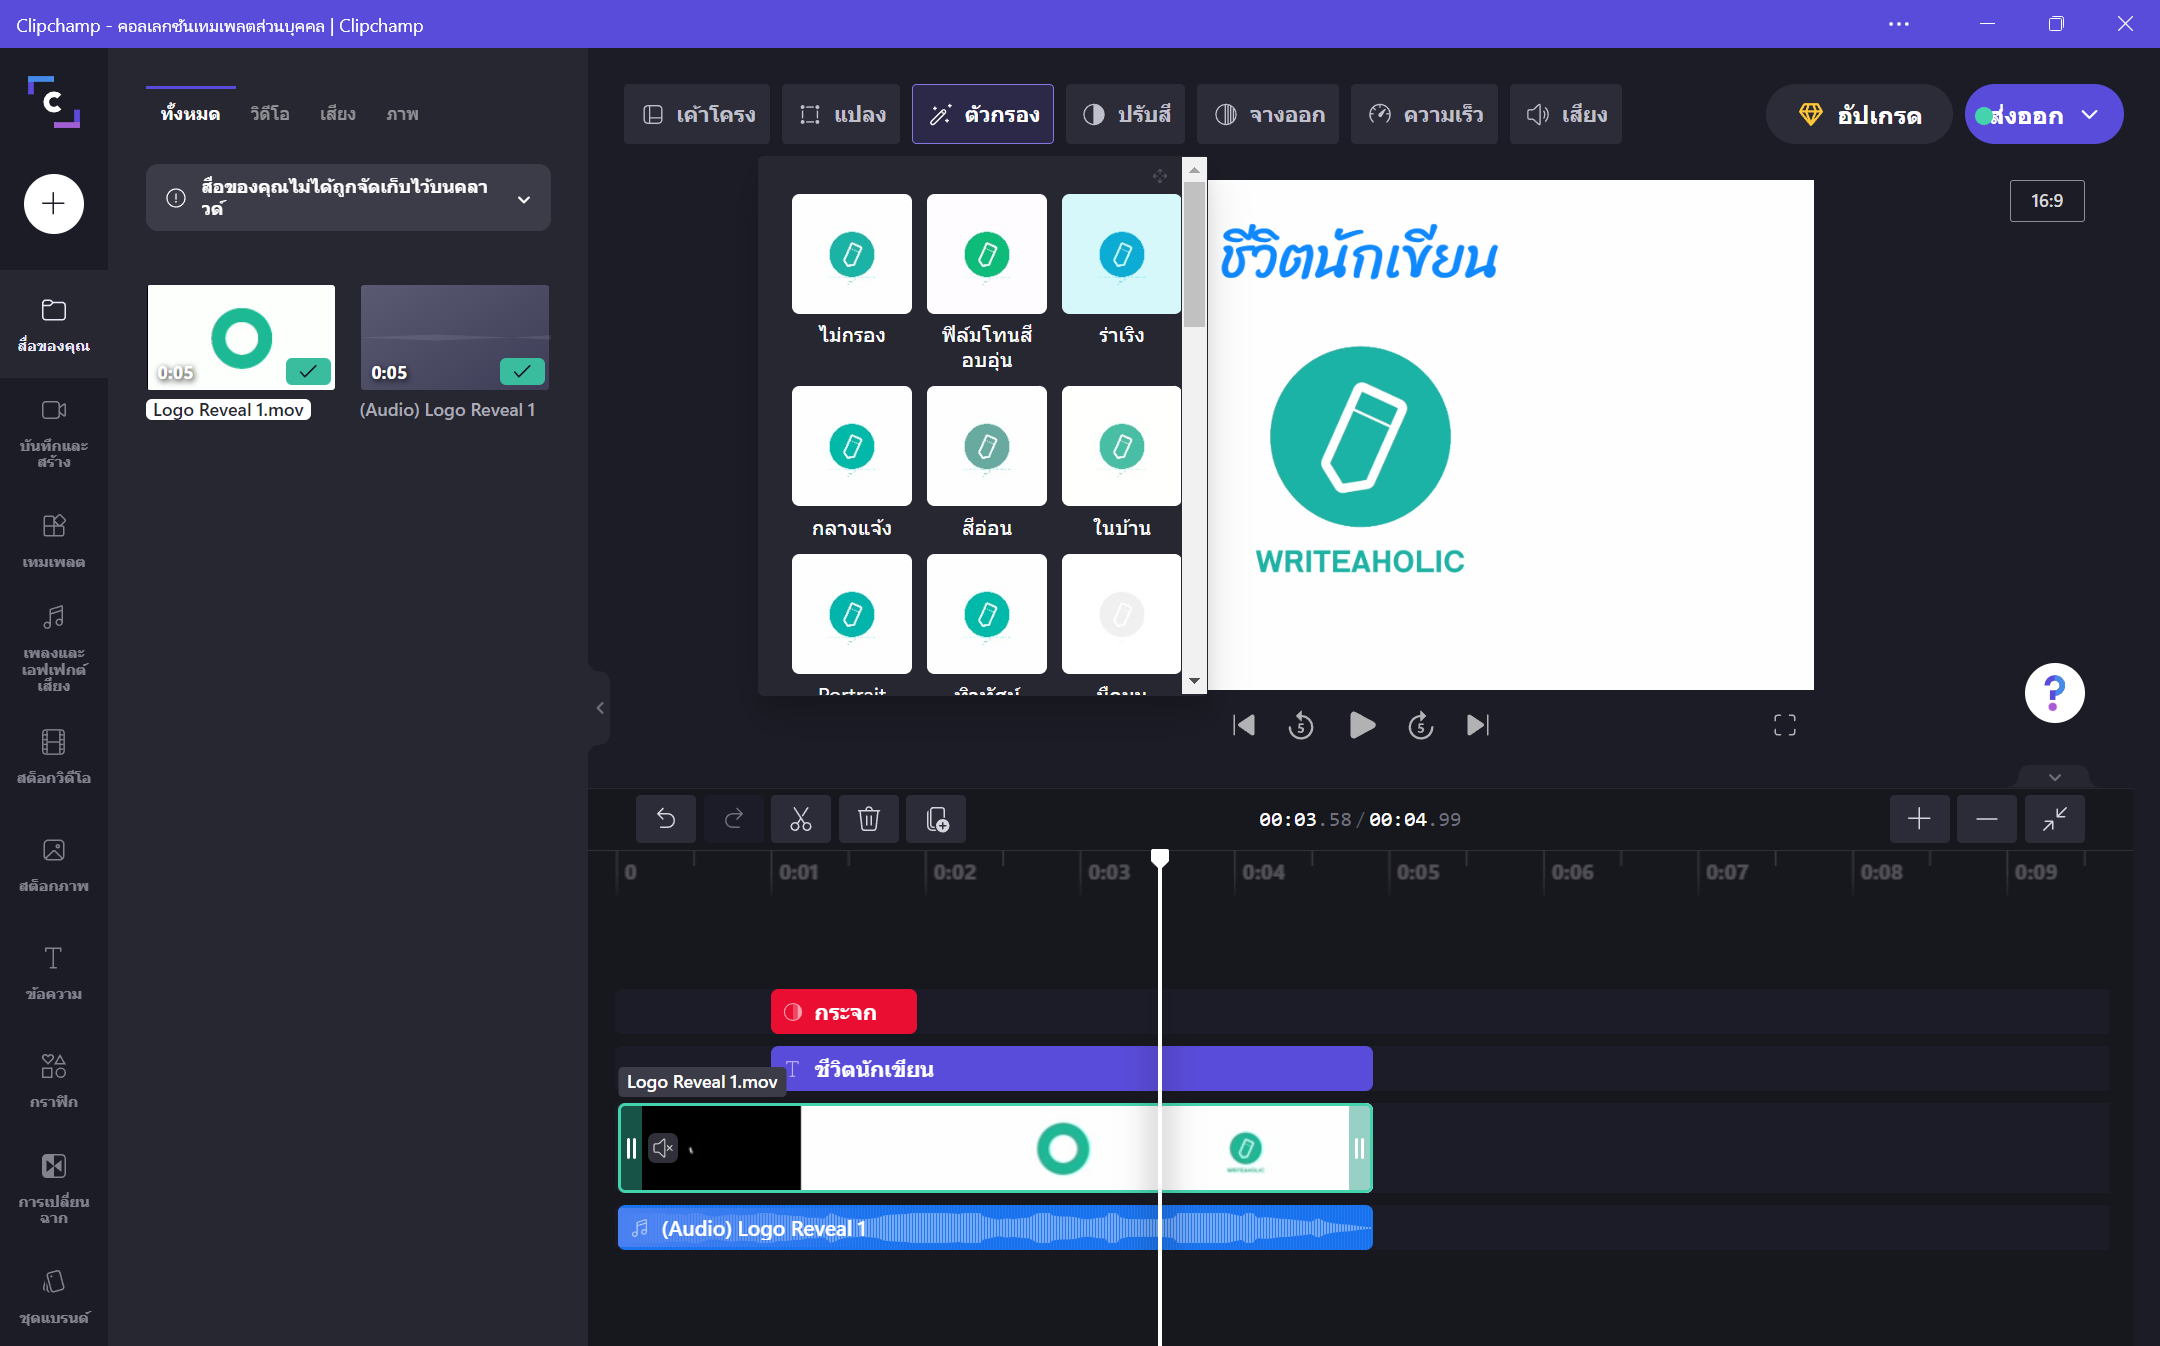The width and height of the screenshot is (2160, 1346).
Task: Click the scissors split tool
Action: pyautogui.click(x=800, y=819)
